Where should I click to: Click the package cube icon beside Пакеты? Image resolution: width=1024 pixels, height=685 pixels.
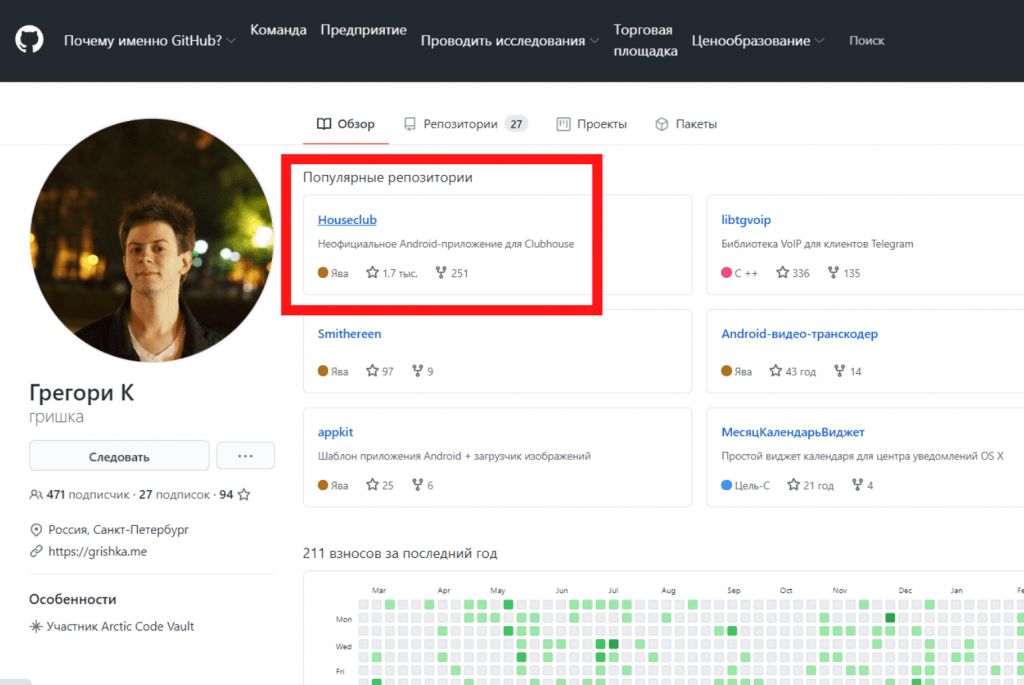click(662, 124)
